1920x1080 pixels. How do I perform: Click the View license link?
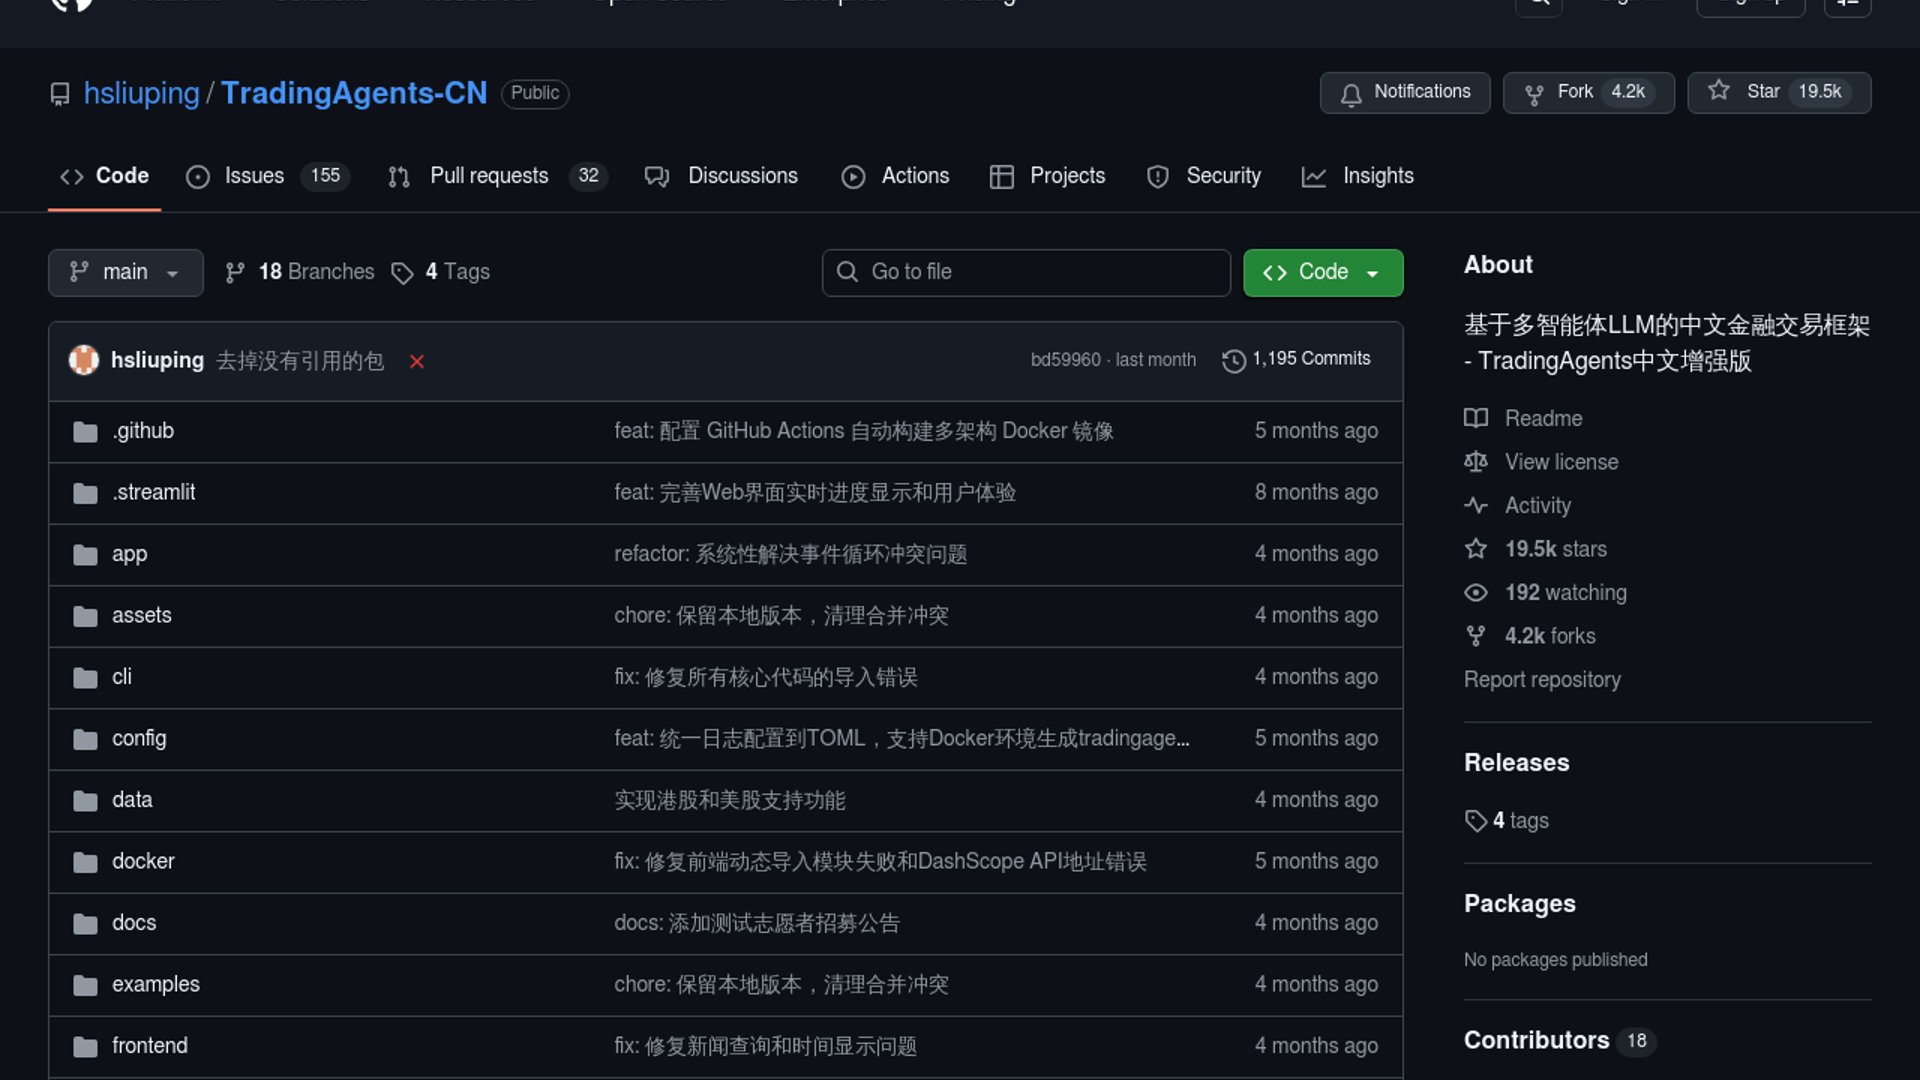click(x=1561, y=462)
